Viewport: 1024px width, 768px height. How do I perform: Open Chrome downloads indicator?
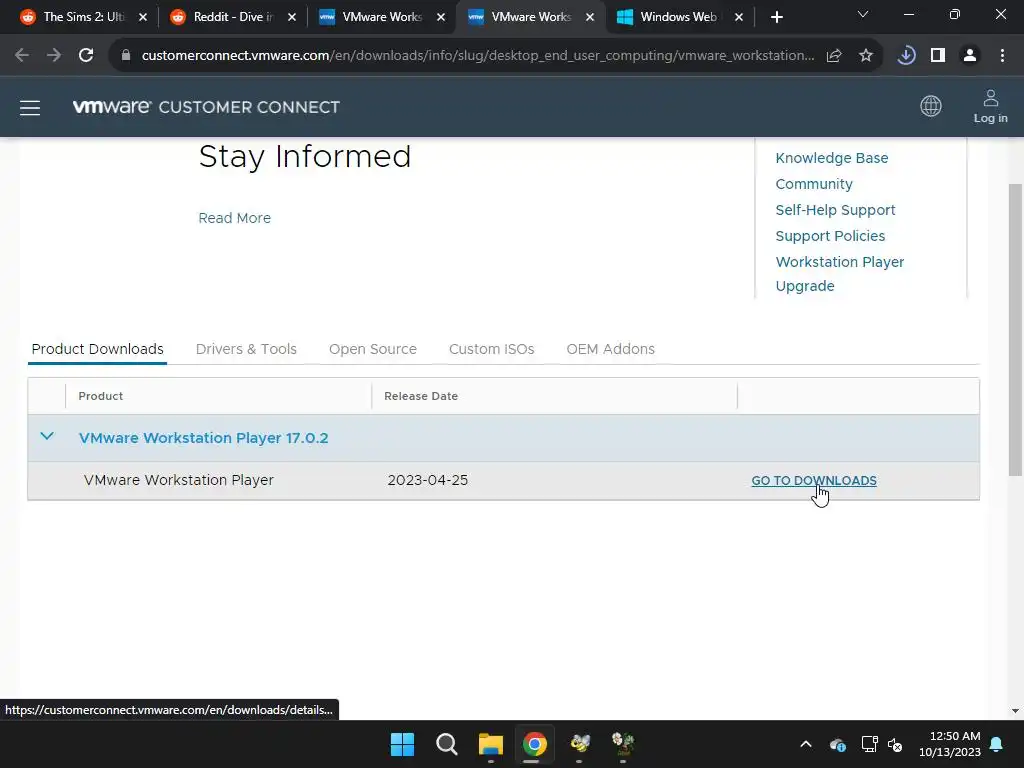coord(906,56)
